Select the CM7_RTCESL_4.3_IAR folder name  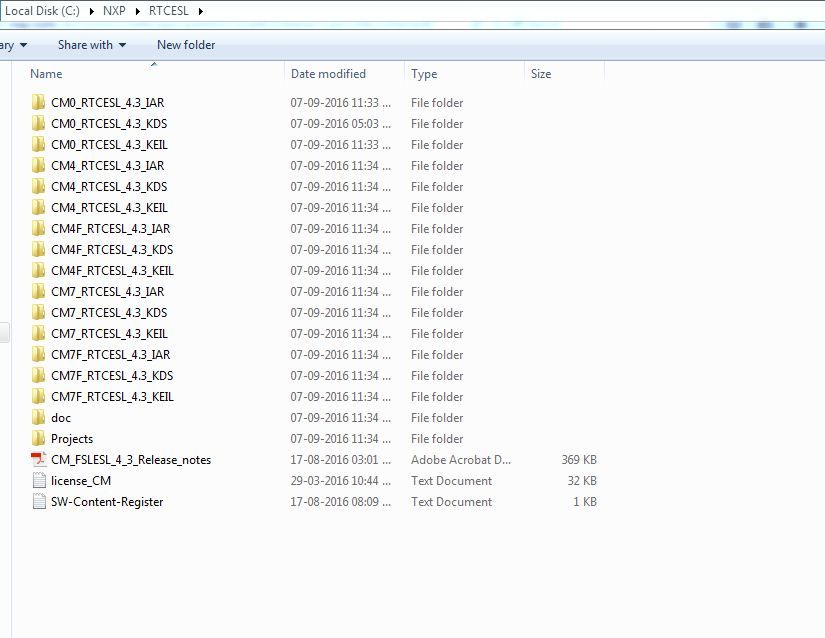pos(108,292)
